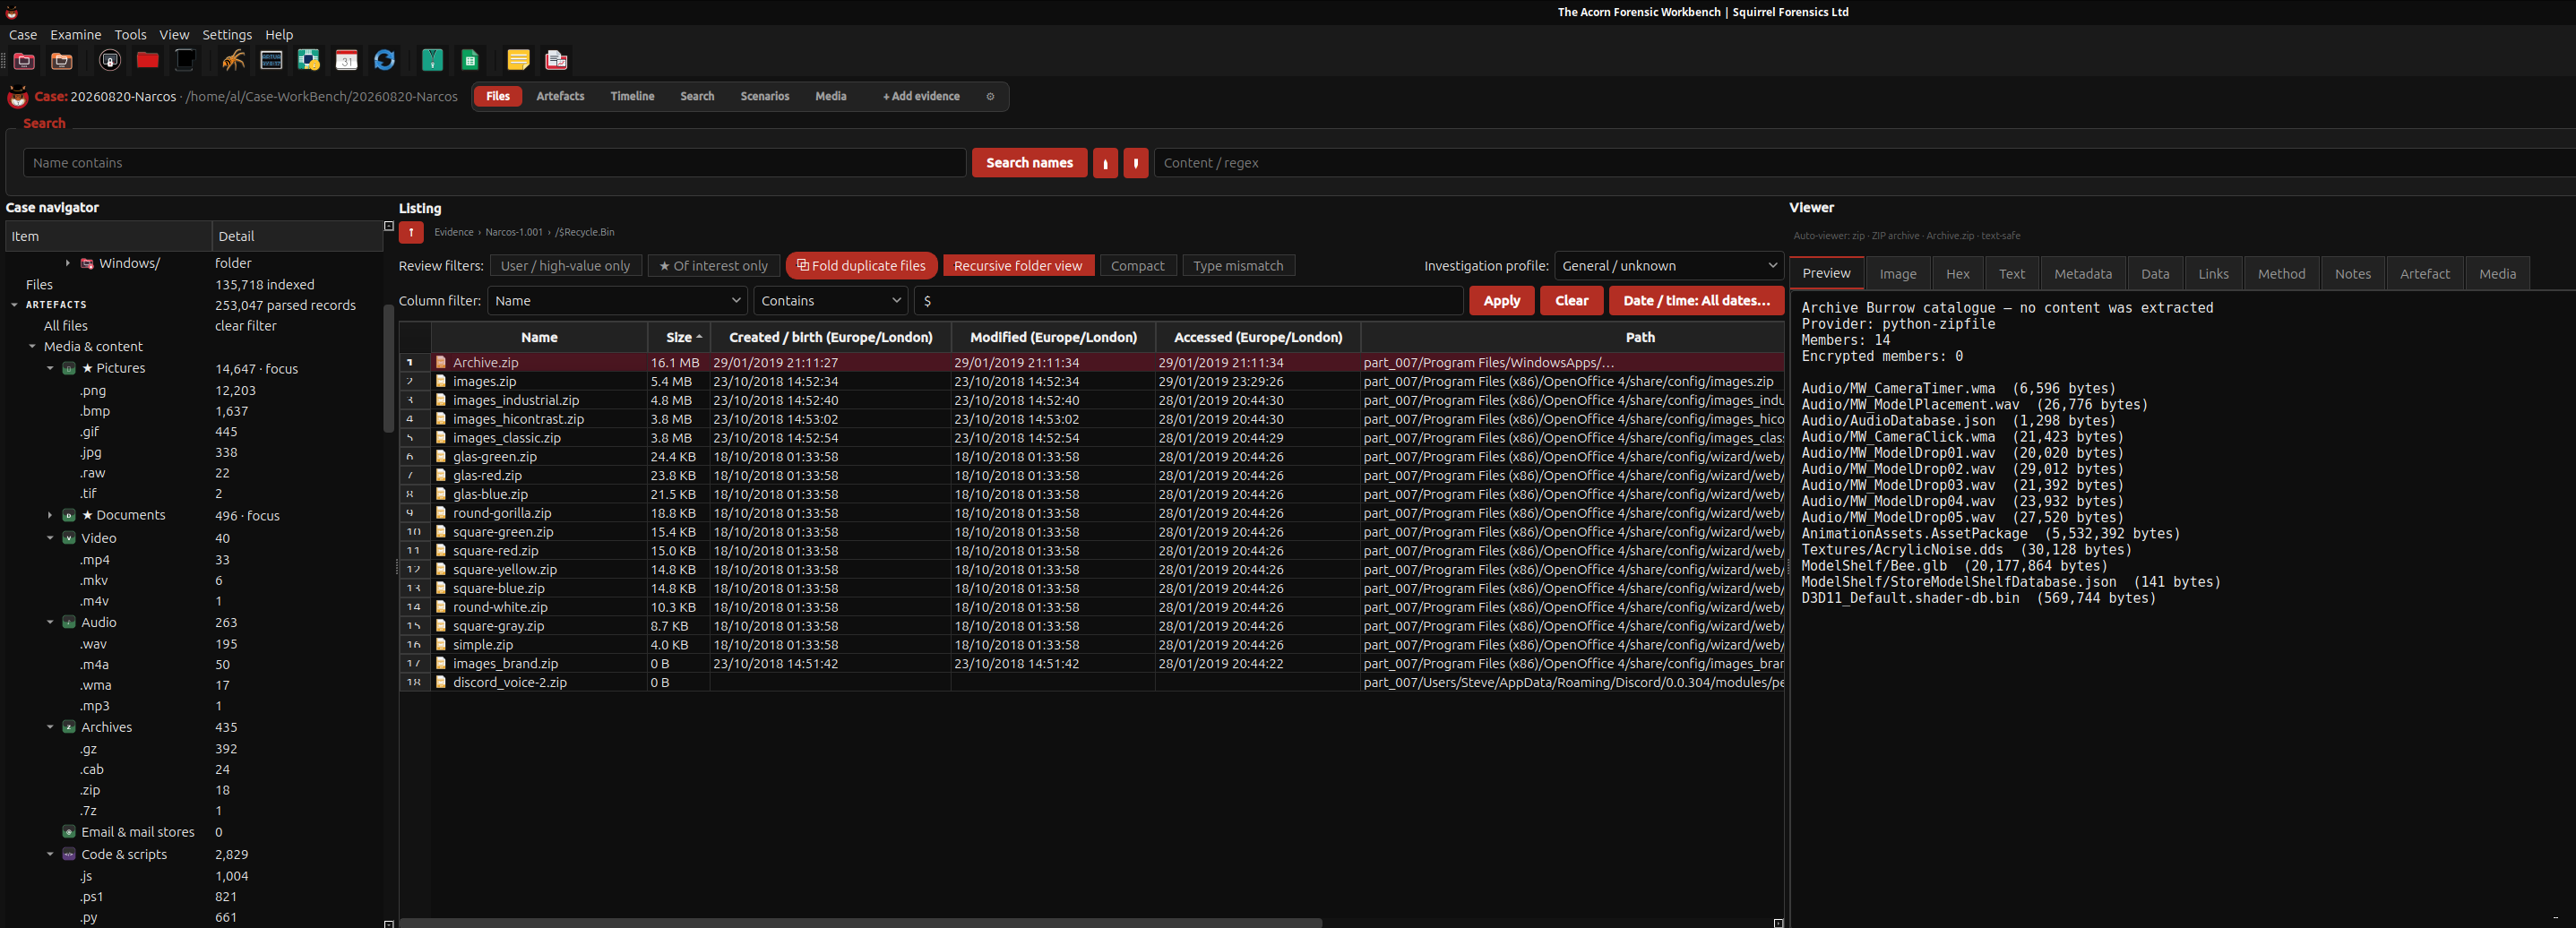Toggle the User / high-value only filter
2576x928 pixels.
(565, 266)
